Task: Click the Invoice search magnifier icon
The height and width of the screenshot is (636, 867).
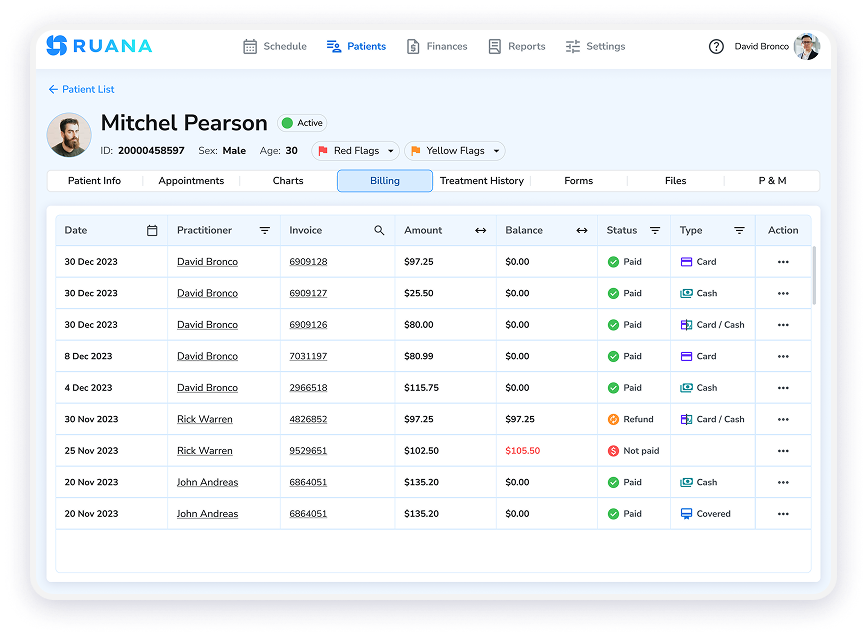Action: (x=379, y=230)
